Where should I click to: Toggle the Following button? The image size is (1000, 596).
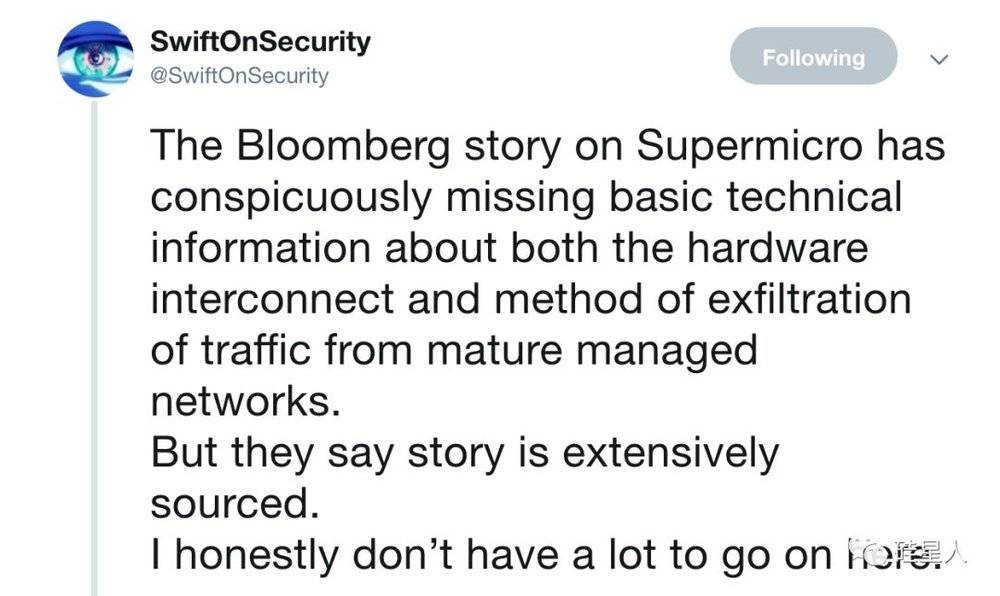[x=813, y=57]
